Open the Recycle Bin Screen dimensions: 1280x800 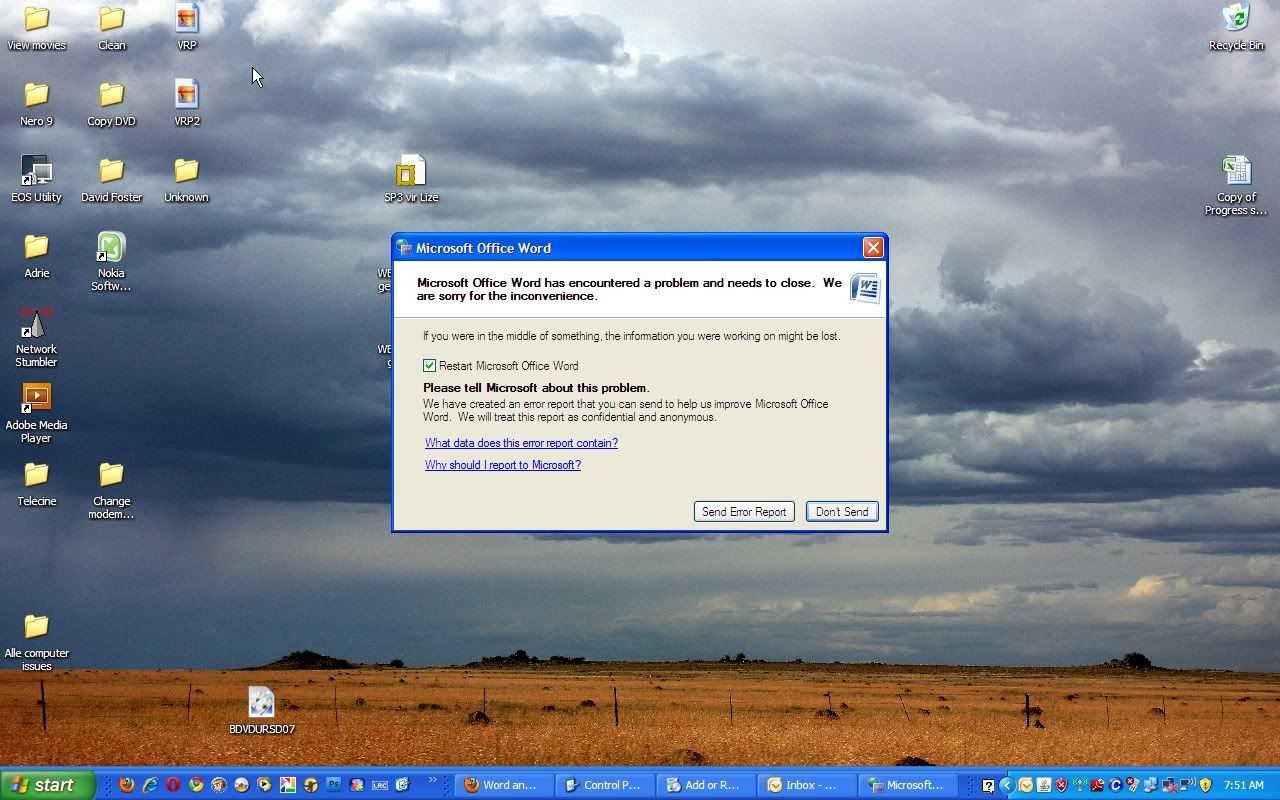click(x=1236, y=27)
